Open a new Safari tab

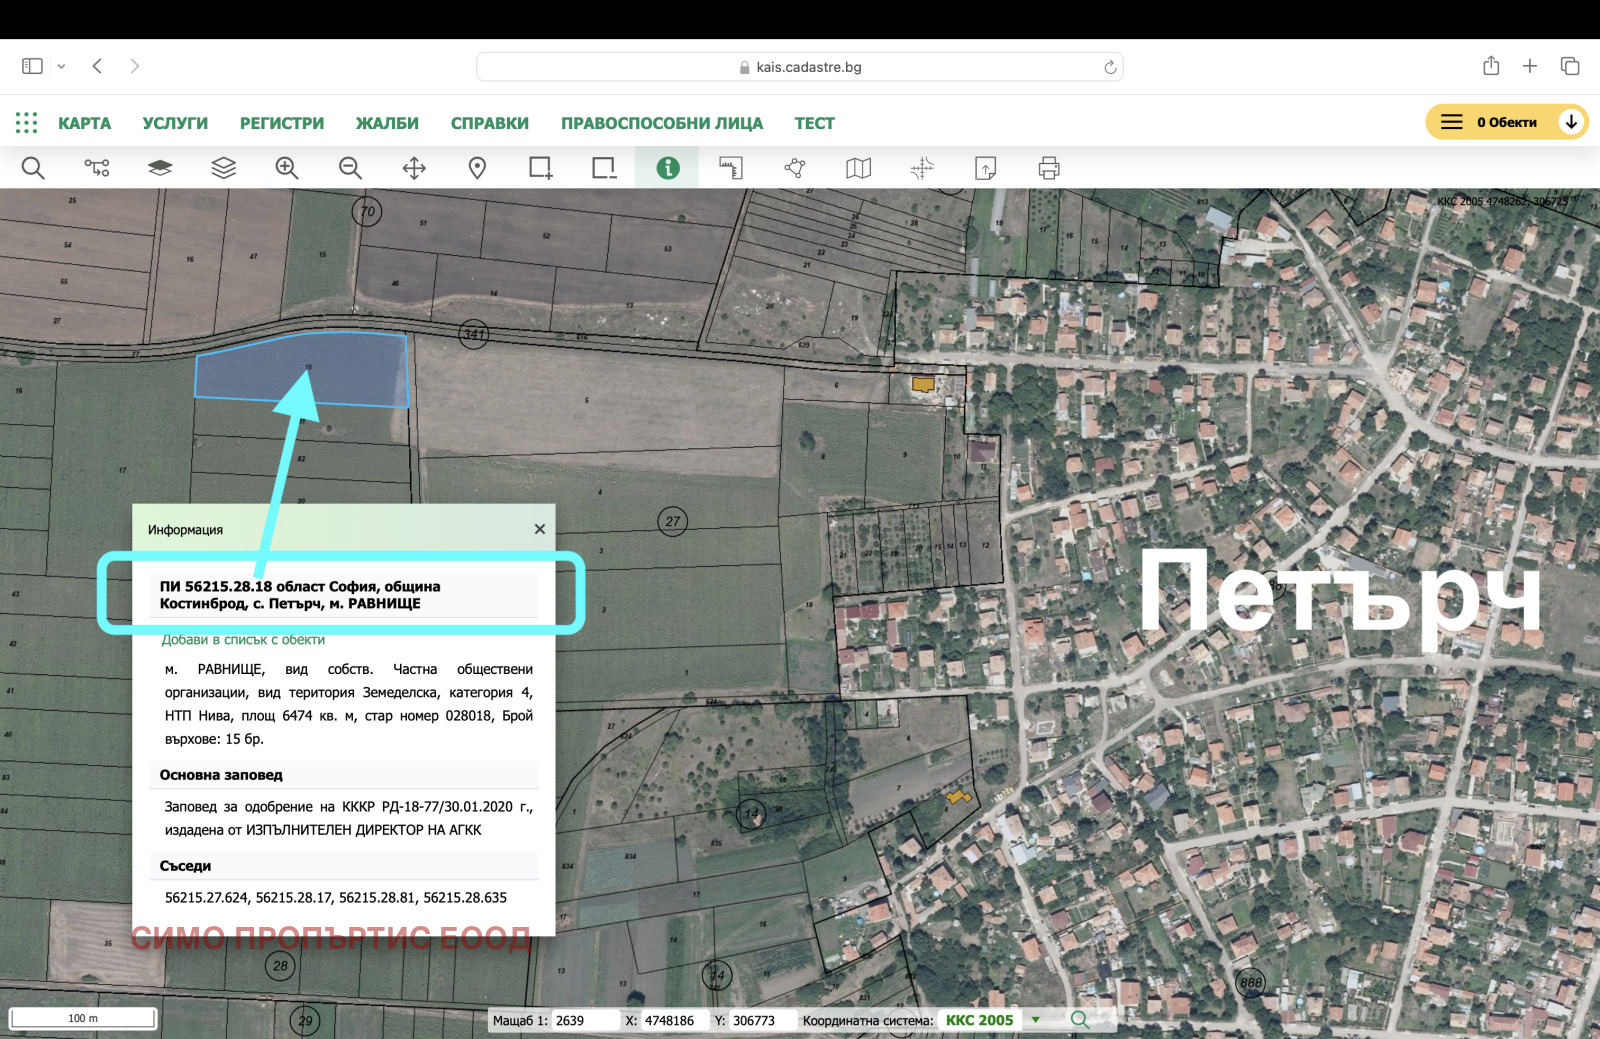tap(1530, 66)
